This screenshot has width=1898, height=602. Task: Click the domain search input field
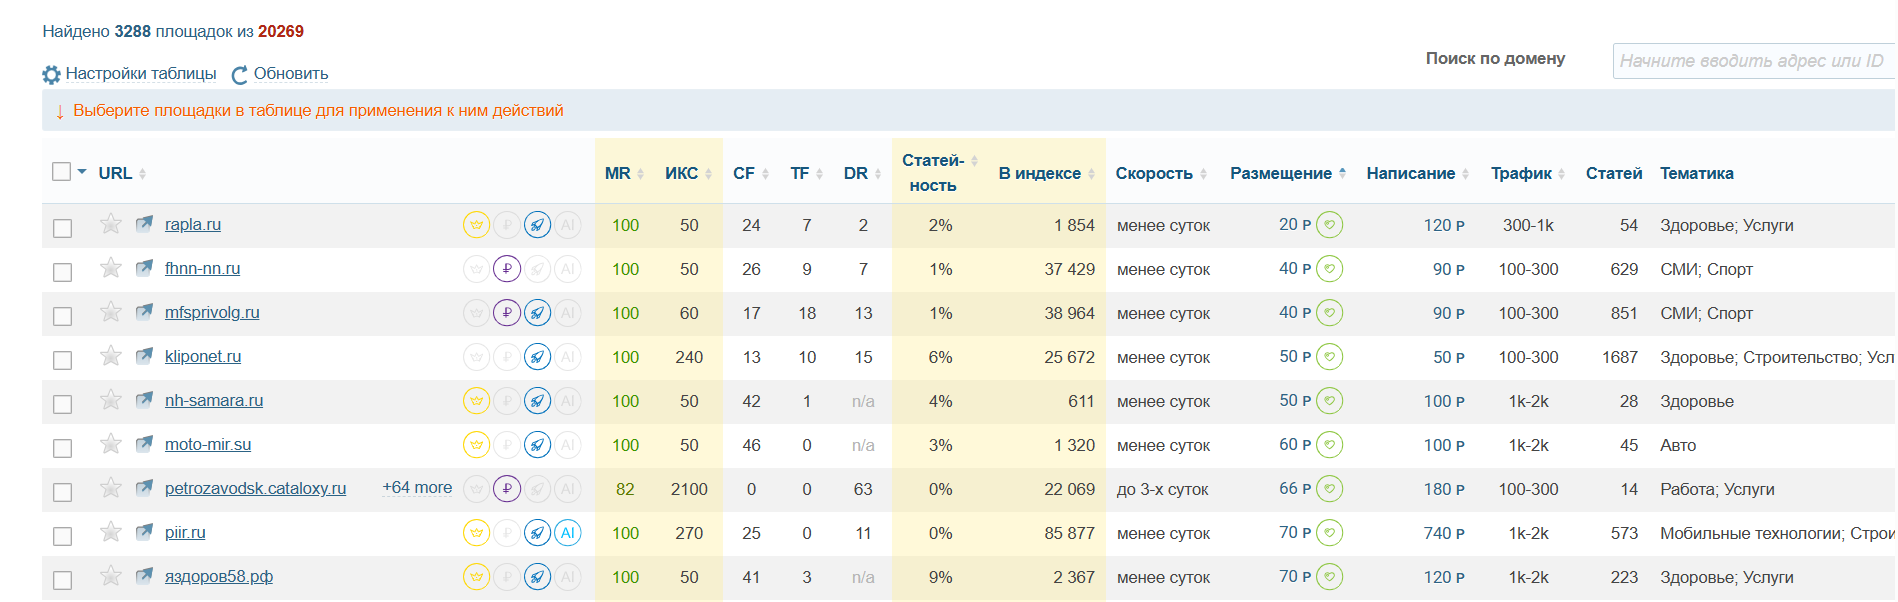click(1751, 61)
